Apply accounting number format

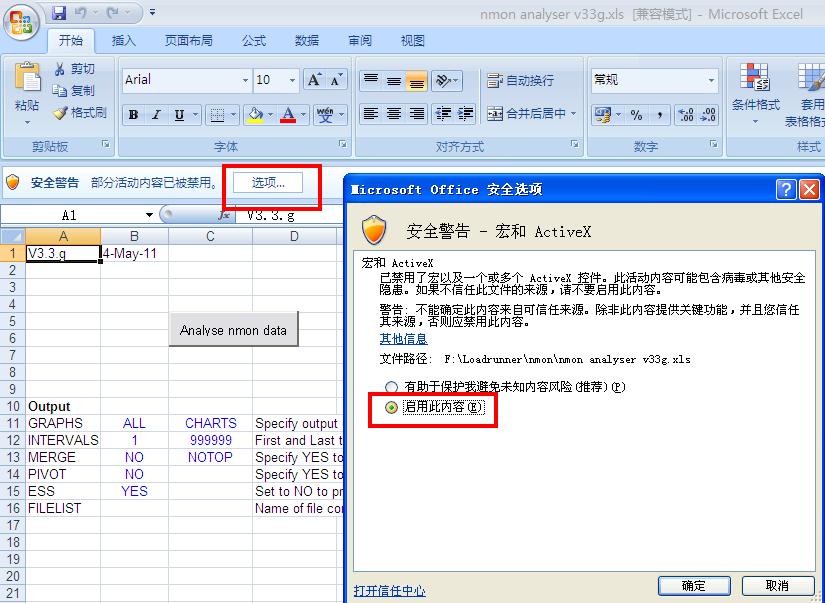tap(603, 114)
